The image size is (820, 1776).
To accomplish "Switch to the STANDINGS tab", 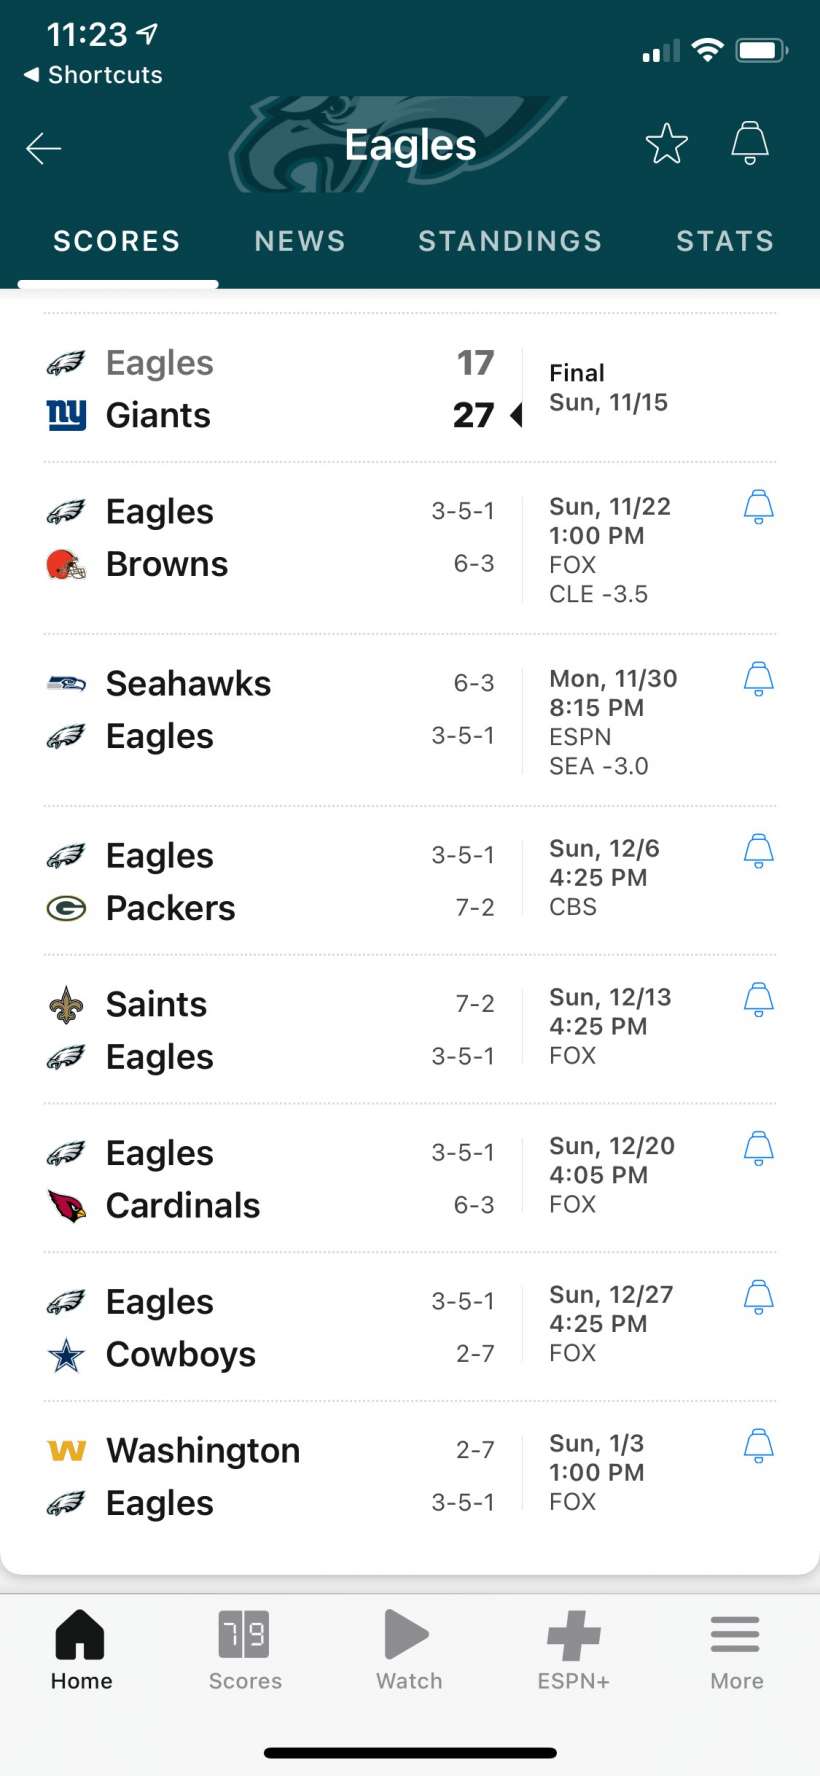I will 510,241.
